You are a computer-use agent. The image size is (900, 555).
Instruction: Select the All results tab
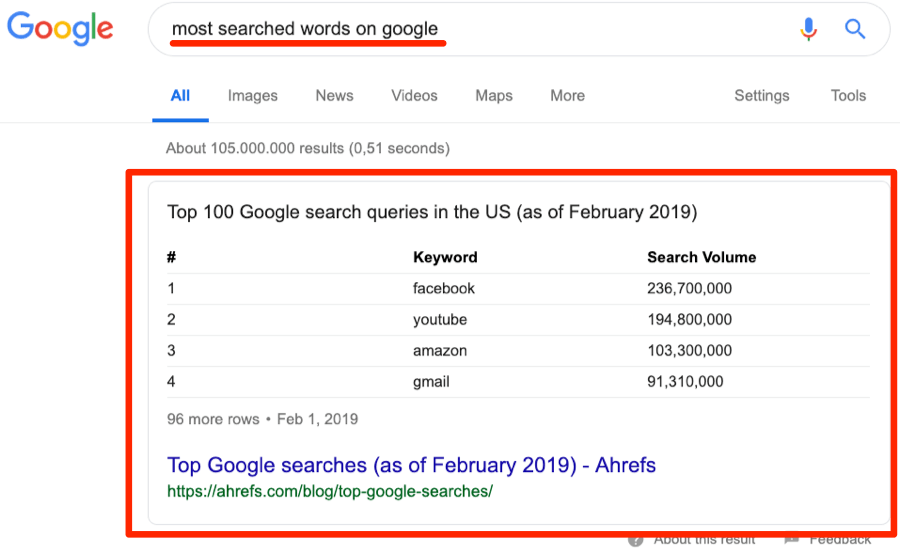pyautogui.click(x=180, y=96)
